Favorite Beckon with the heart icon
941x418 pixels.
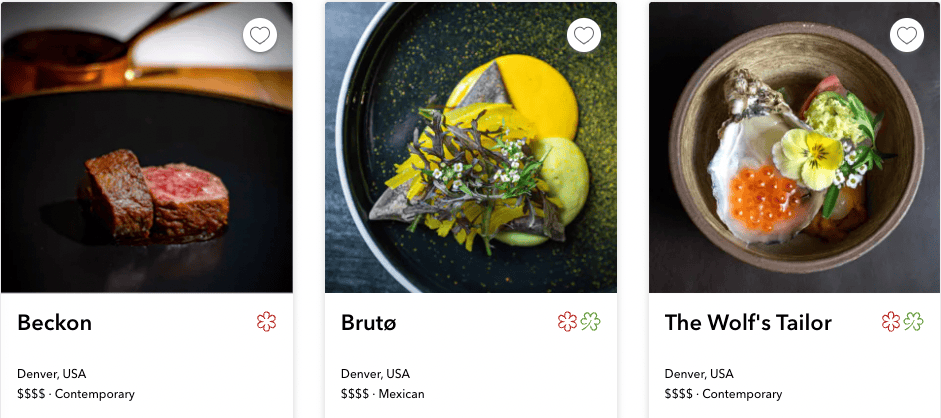click(260, 36)
